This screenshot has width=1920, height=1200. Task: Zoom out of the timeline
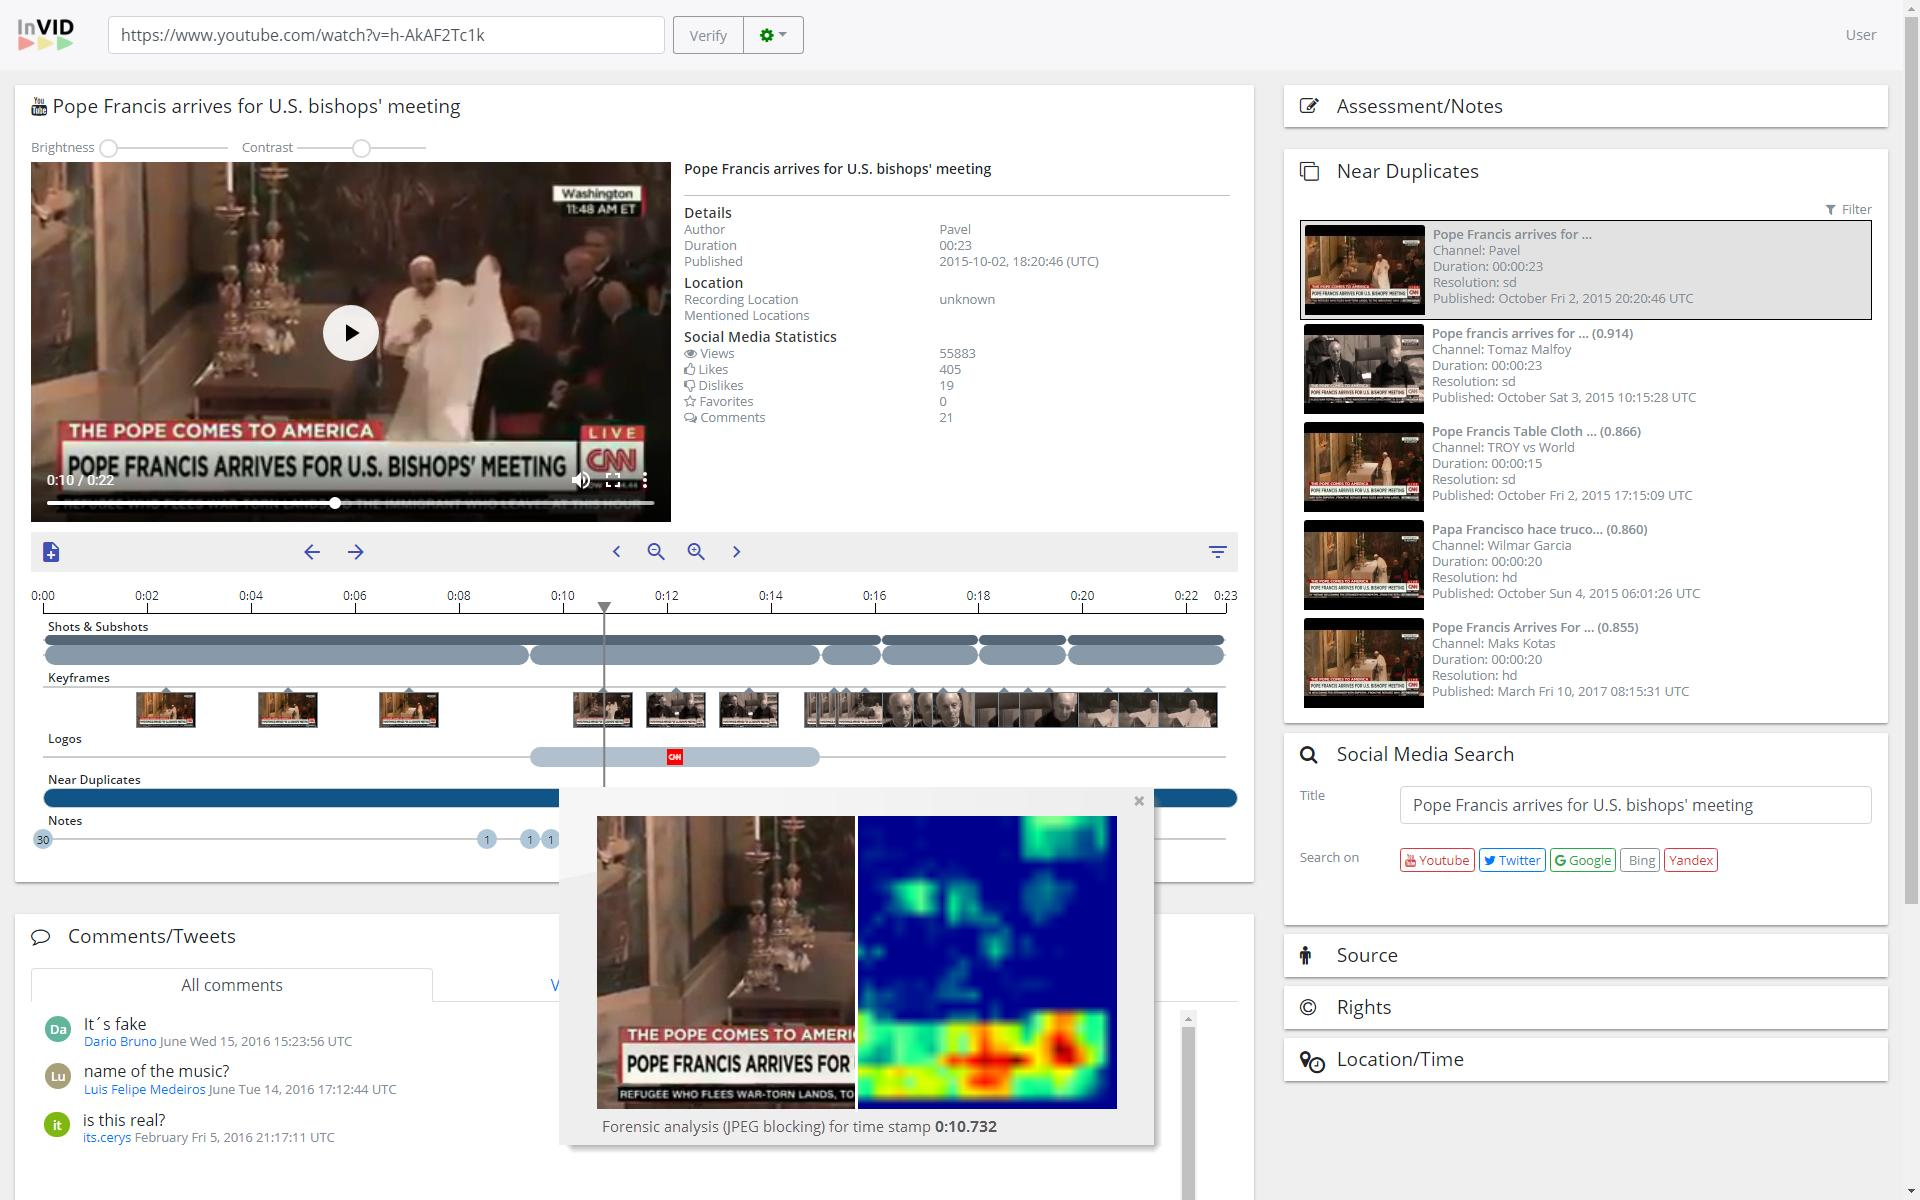[x=656, y=552]
